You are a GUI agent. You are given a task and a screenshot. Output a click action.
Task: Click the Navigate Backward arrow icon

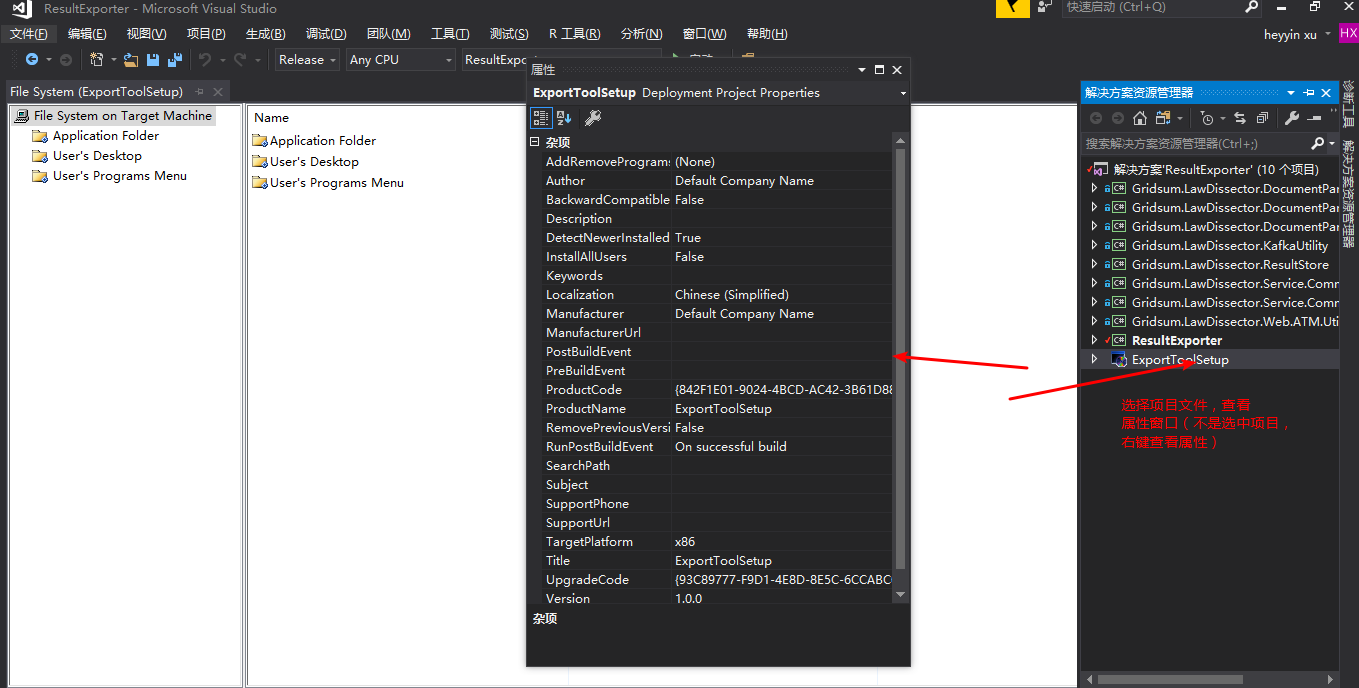pyautogui.click(x=32, y=60)
